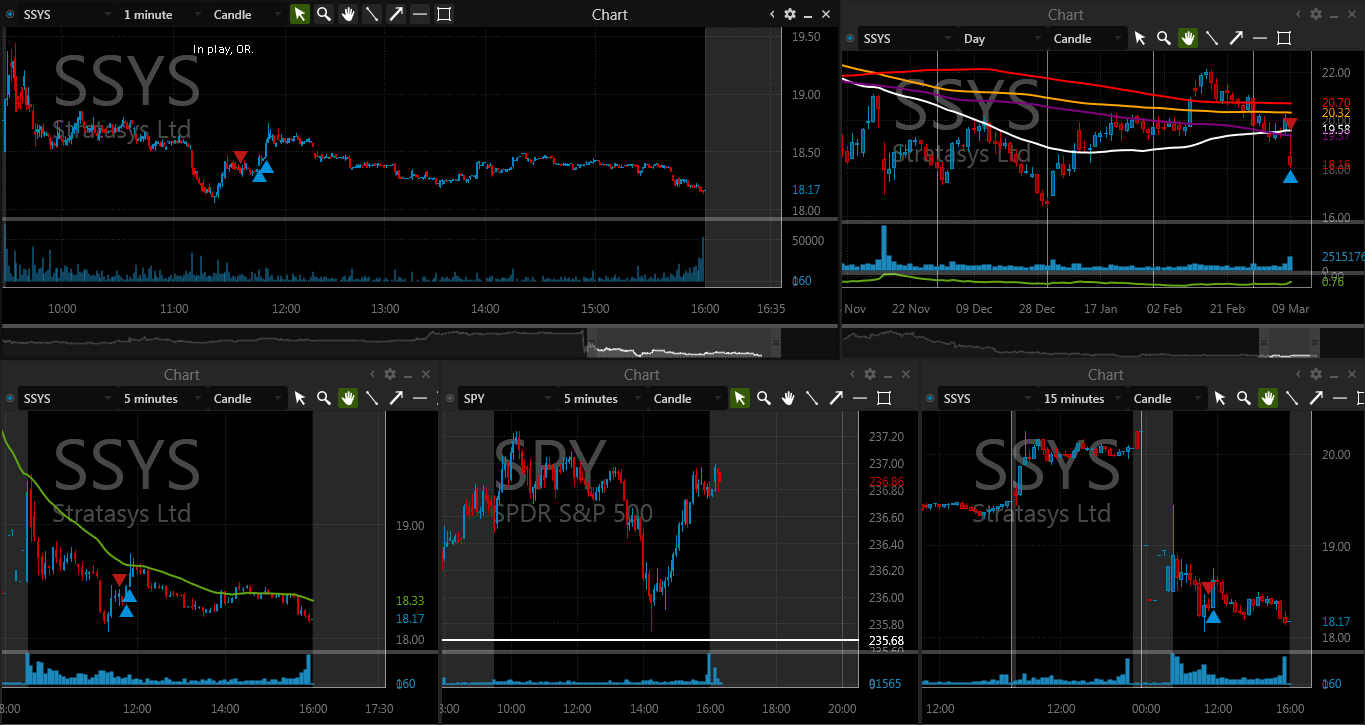1365x725 pixels.
Task: Toggle symbol link indicator in SSYS 5 minutes chart
Action: click(x=10, y=398)
